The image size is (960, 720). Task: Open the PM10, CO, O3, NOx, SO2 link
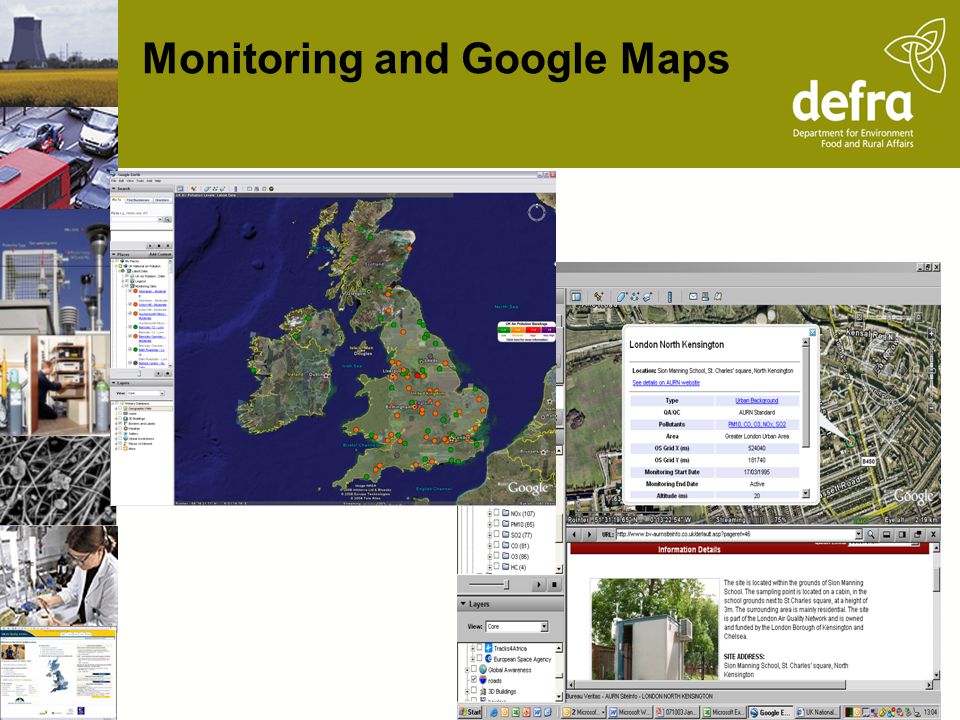(757, 424)
